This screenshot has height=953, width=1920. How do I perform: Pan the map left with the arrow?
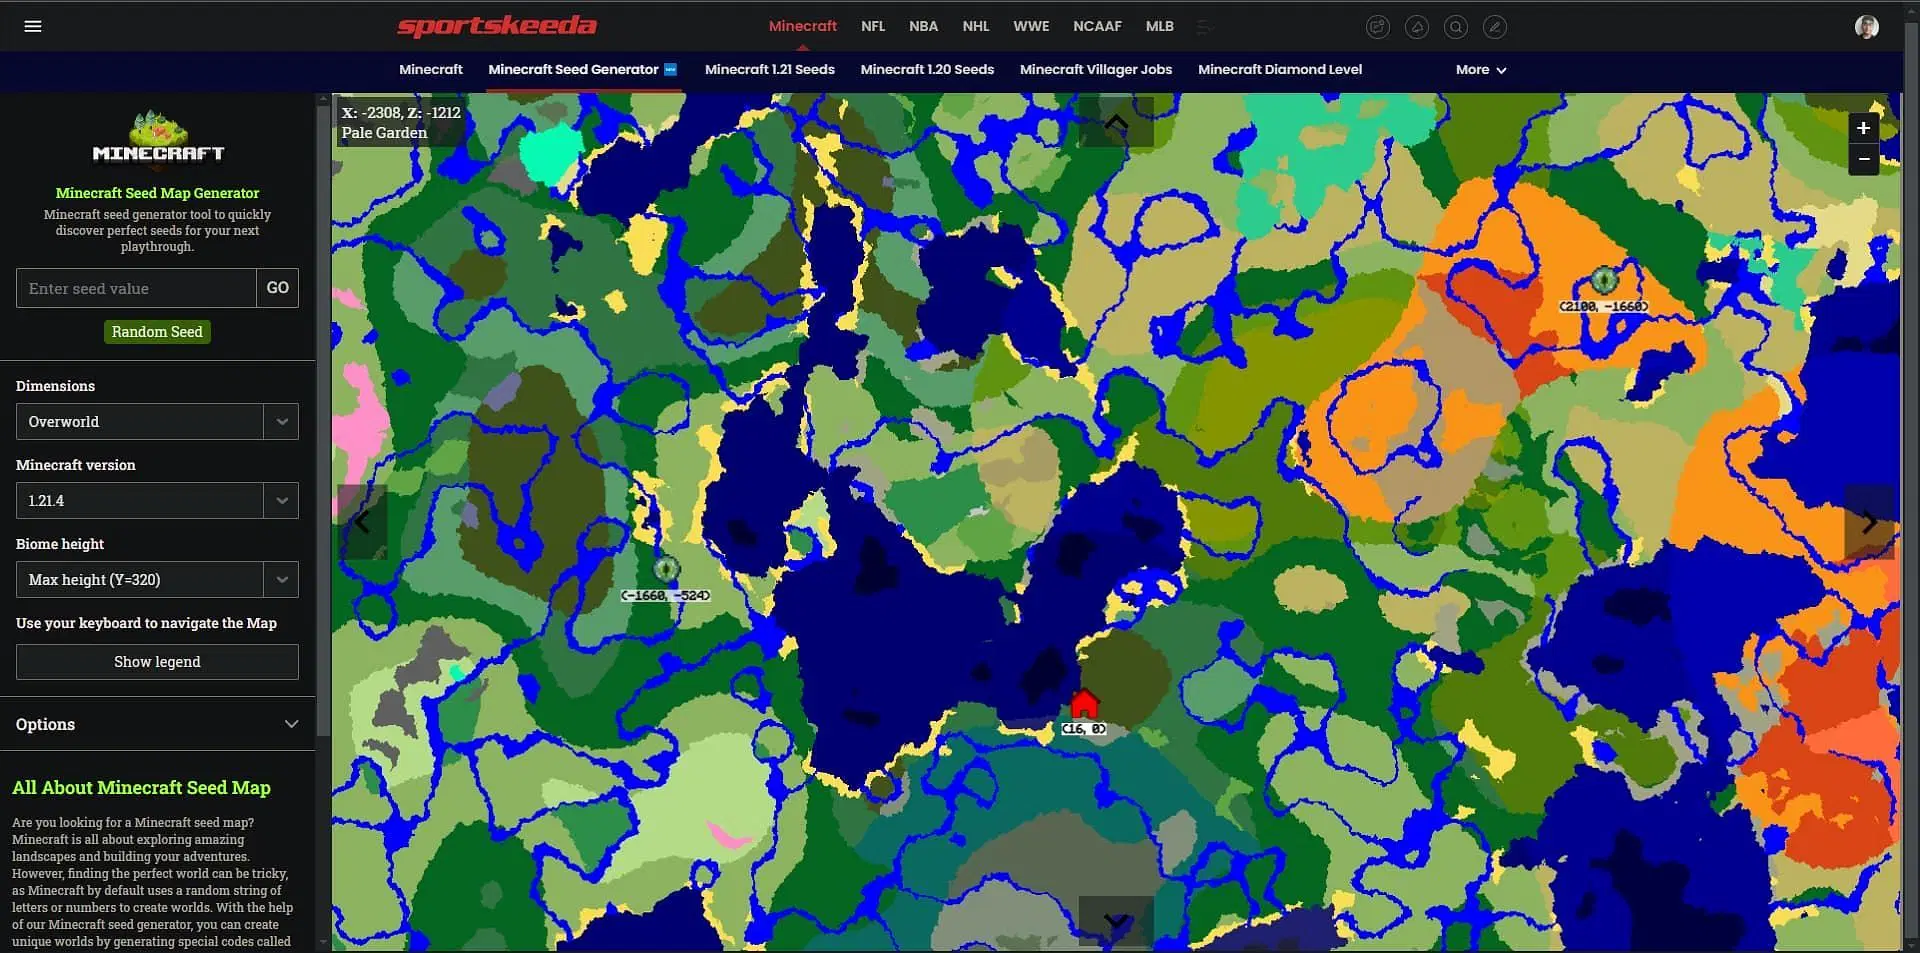pos(362,521)
